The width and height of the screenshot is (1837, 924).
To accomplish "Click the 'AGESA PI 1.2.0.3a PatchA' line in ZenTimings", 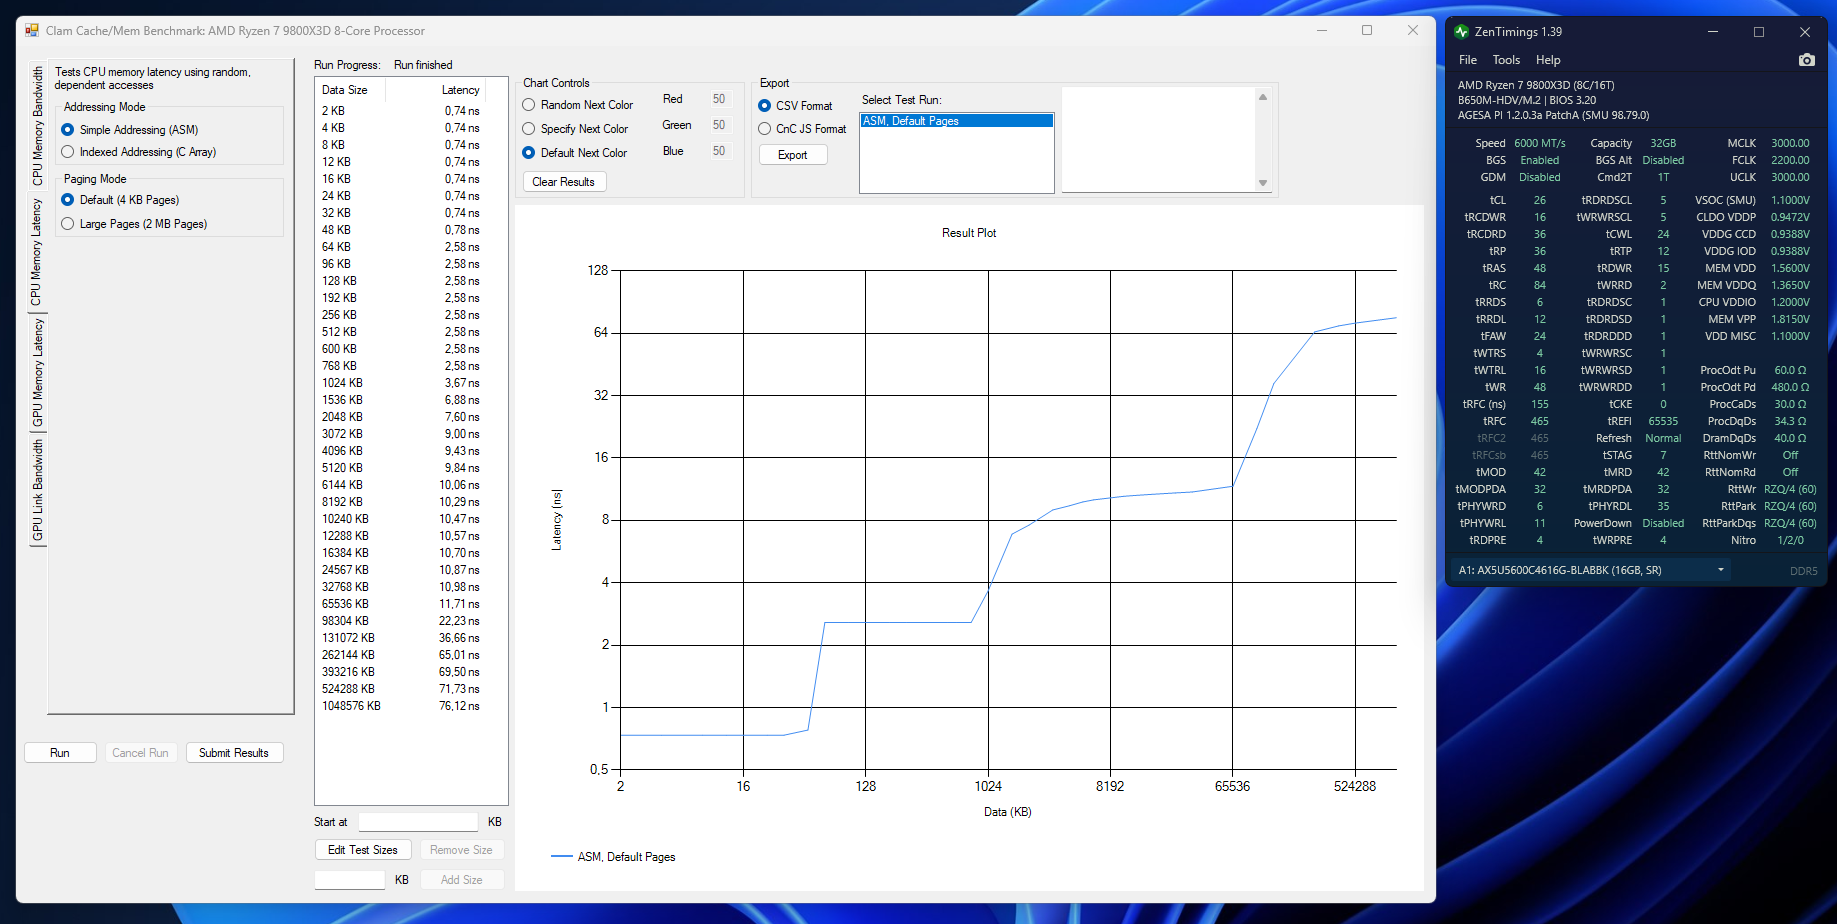I will tap(1554, 115).
